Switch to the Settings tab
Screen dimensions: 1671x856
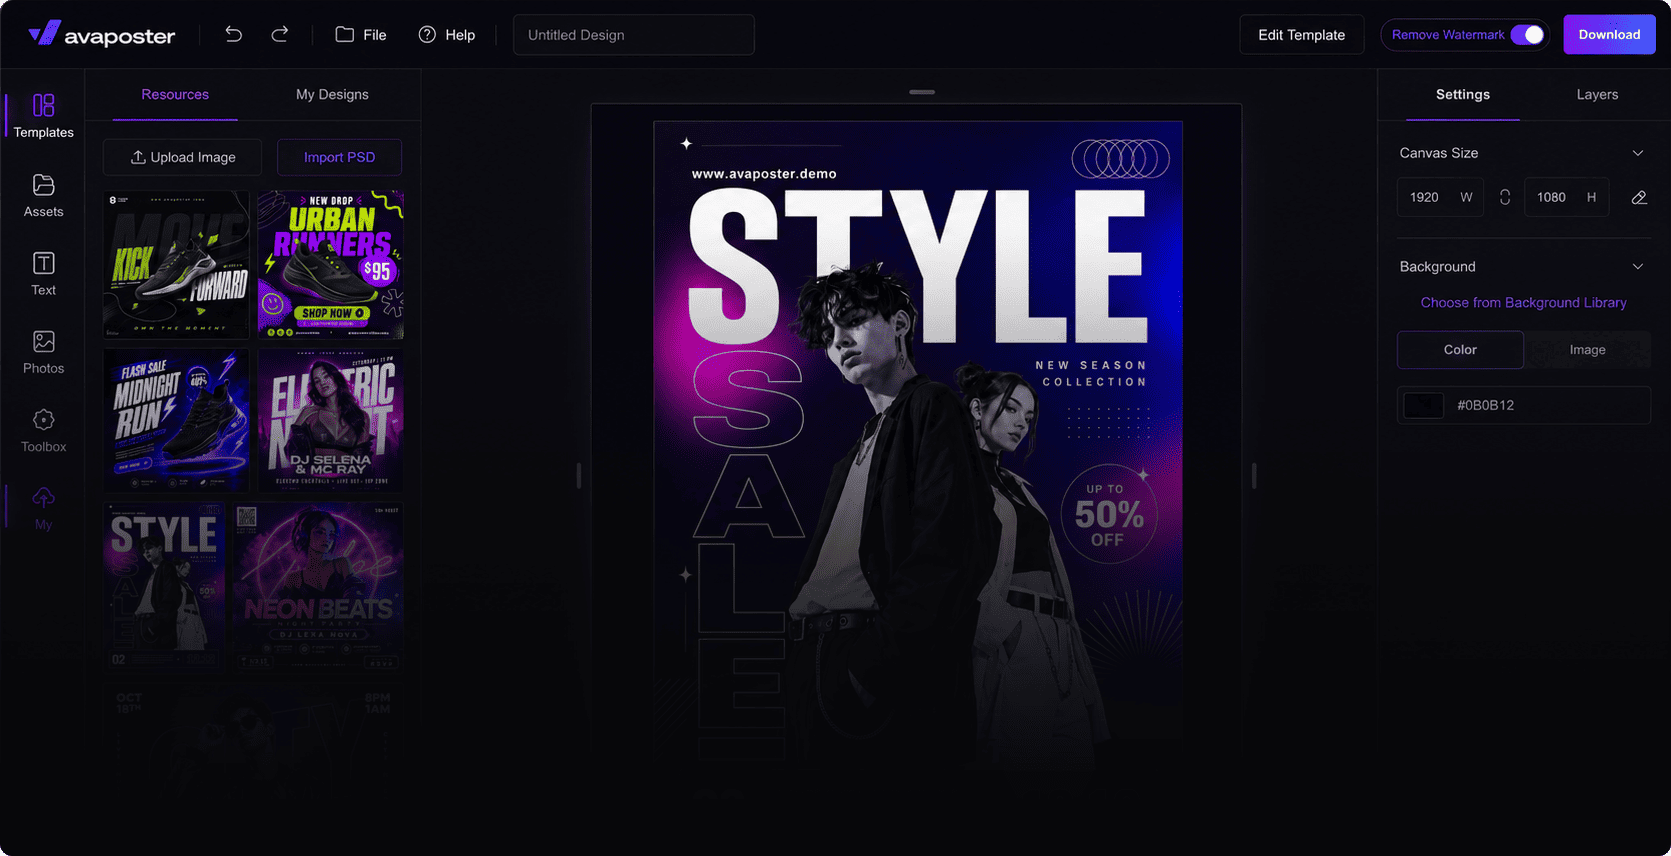pos(1463,95)
